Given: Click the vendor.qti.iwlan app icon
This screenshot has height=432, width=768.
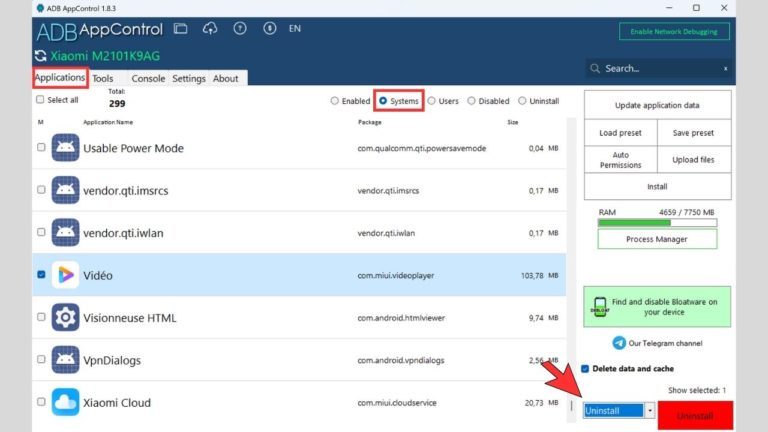Looking at the screenshot, I should click(65, 232).
